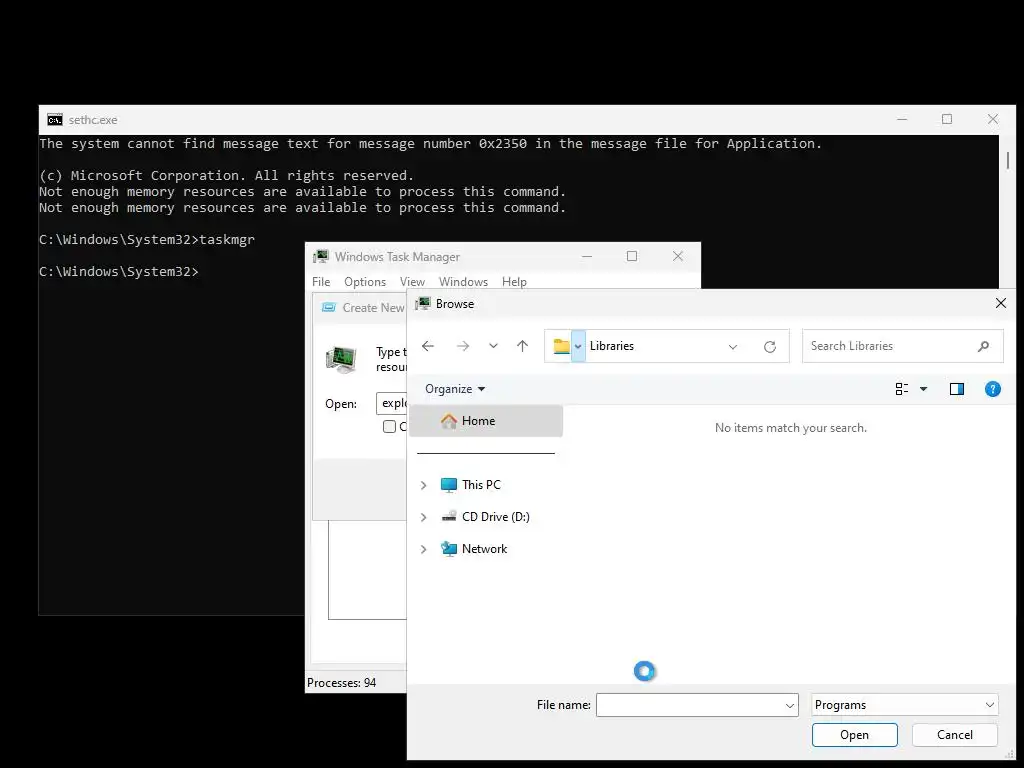This screenshot has width=1024, height=768.
Task: Click the File name input box
Action: click(x=690, y=705)
